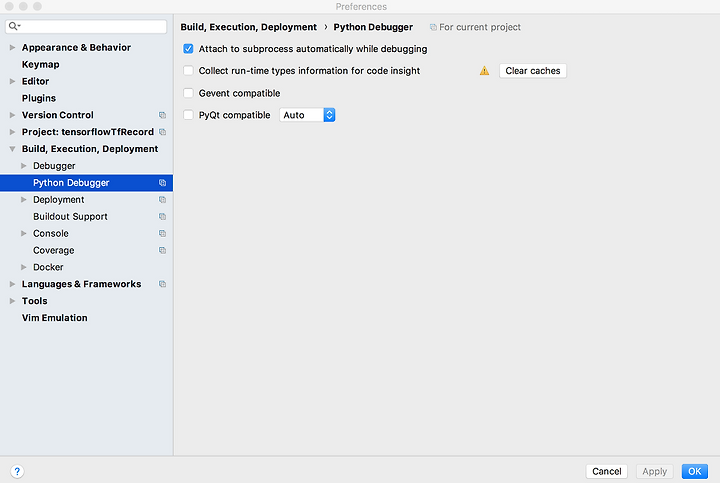Image resolution: width=720 pixels, height=483 pixels.
Task: Confirm preferences with OK button
Action: [694, 472]
